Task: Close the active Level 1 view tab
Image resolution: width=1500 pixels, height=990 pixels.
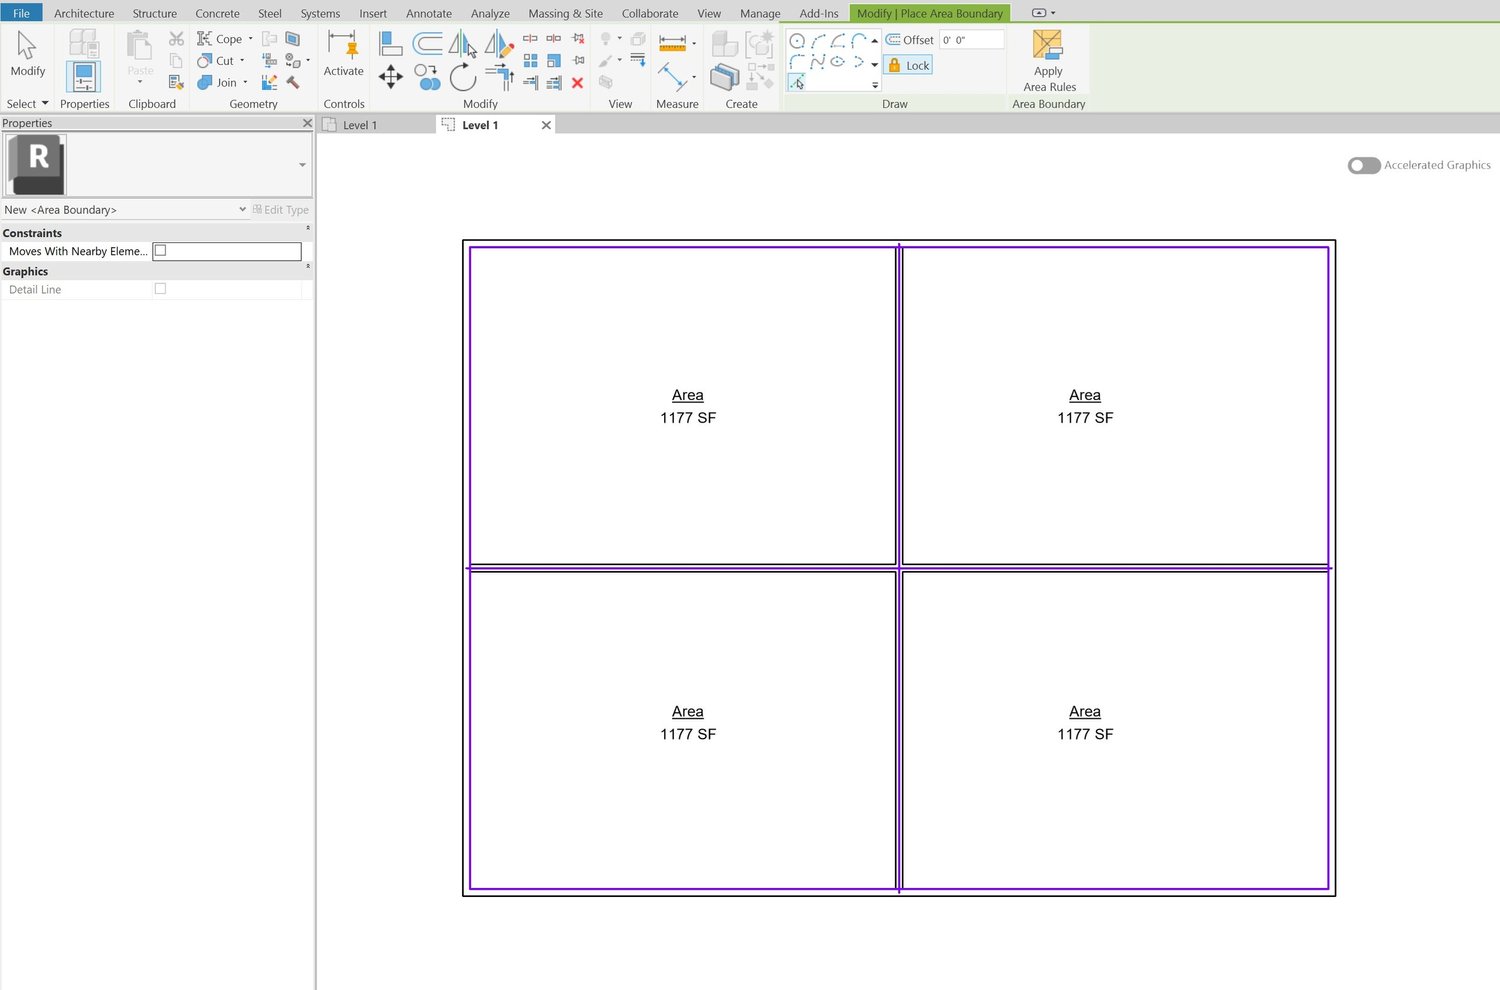Action: pyautogui.click(x=546, y=125)
